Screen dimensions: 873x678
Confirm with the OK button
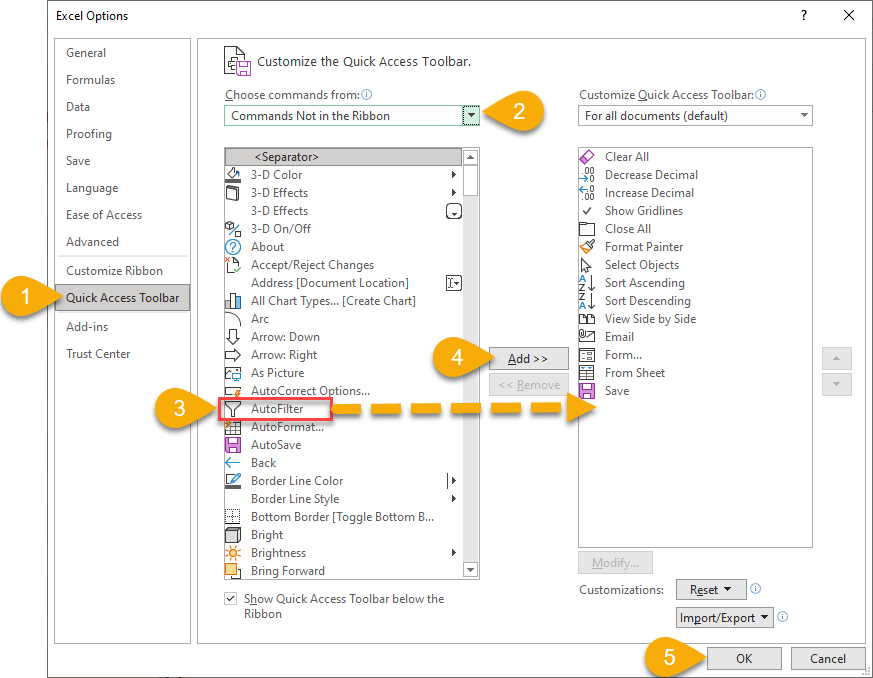(x=744, y=659)
